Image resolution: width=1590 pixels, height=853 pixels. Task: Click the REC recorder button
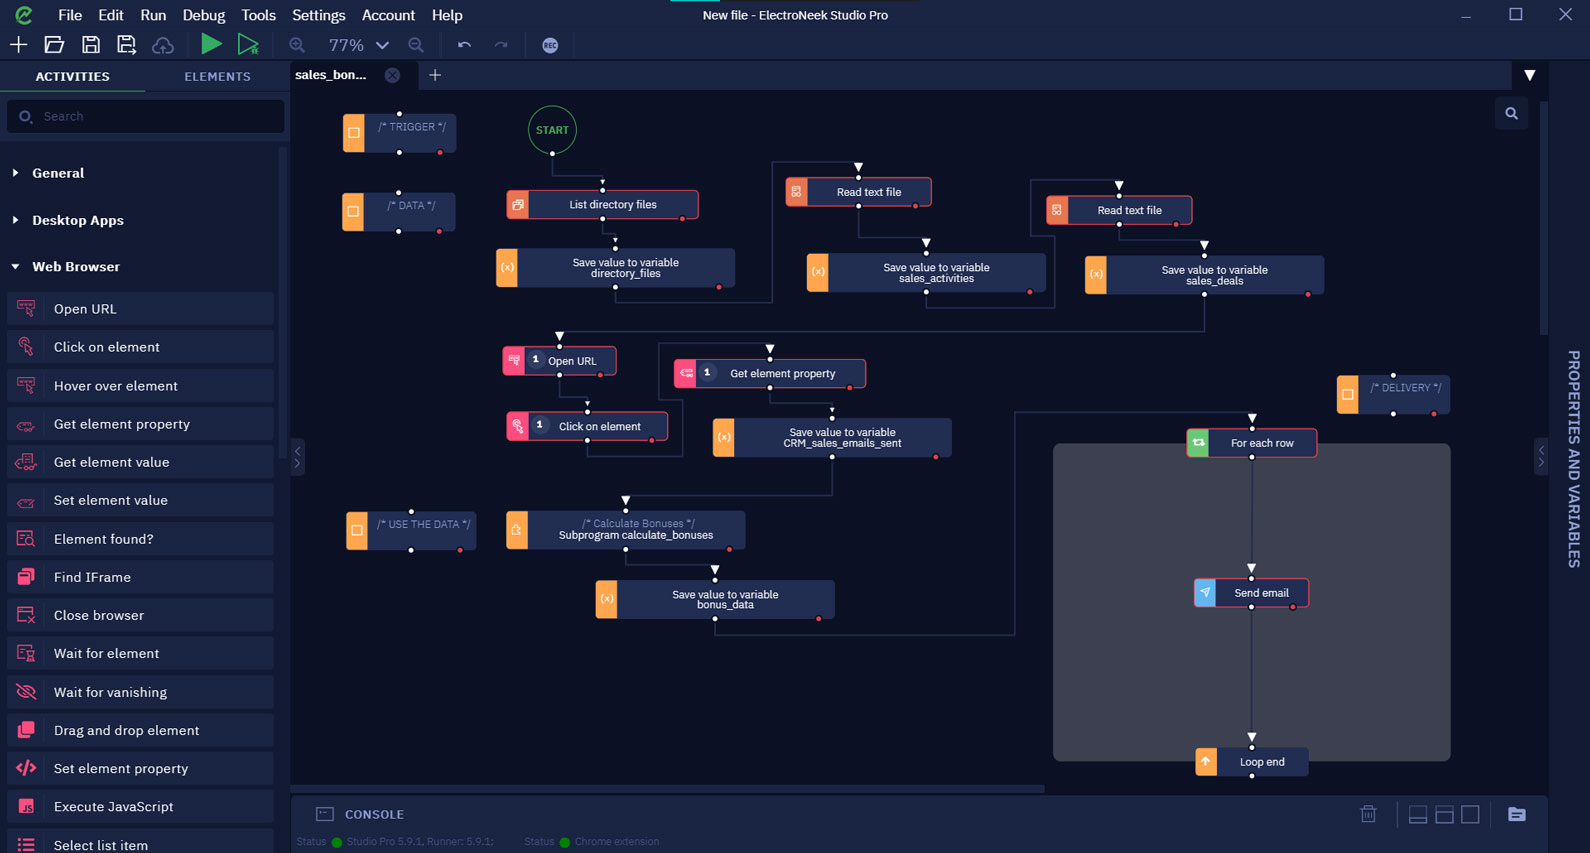click(550, 45)
